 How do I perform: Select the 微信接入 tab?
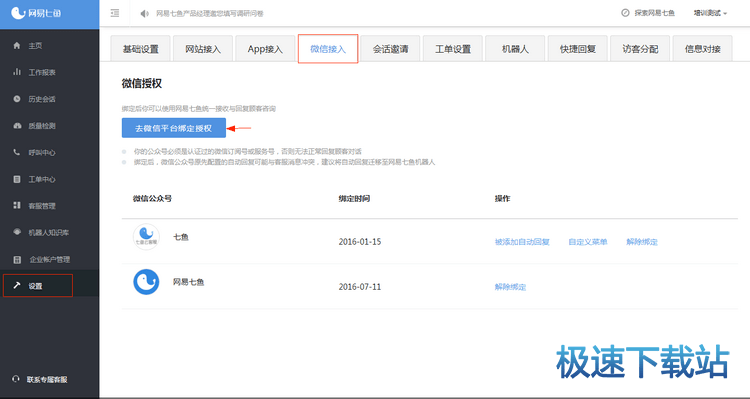pyautogui.click(x=328, y=49)
